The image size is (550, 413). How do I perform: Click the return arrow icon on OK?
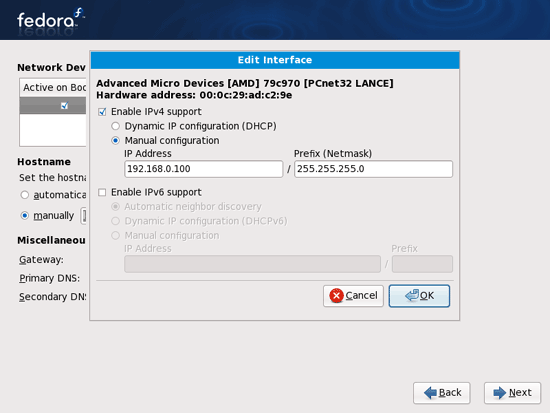point(412,295)
